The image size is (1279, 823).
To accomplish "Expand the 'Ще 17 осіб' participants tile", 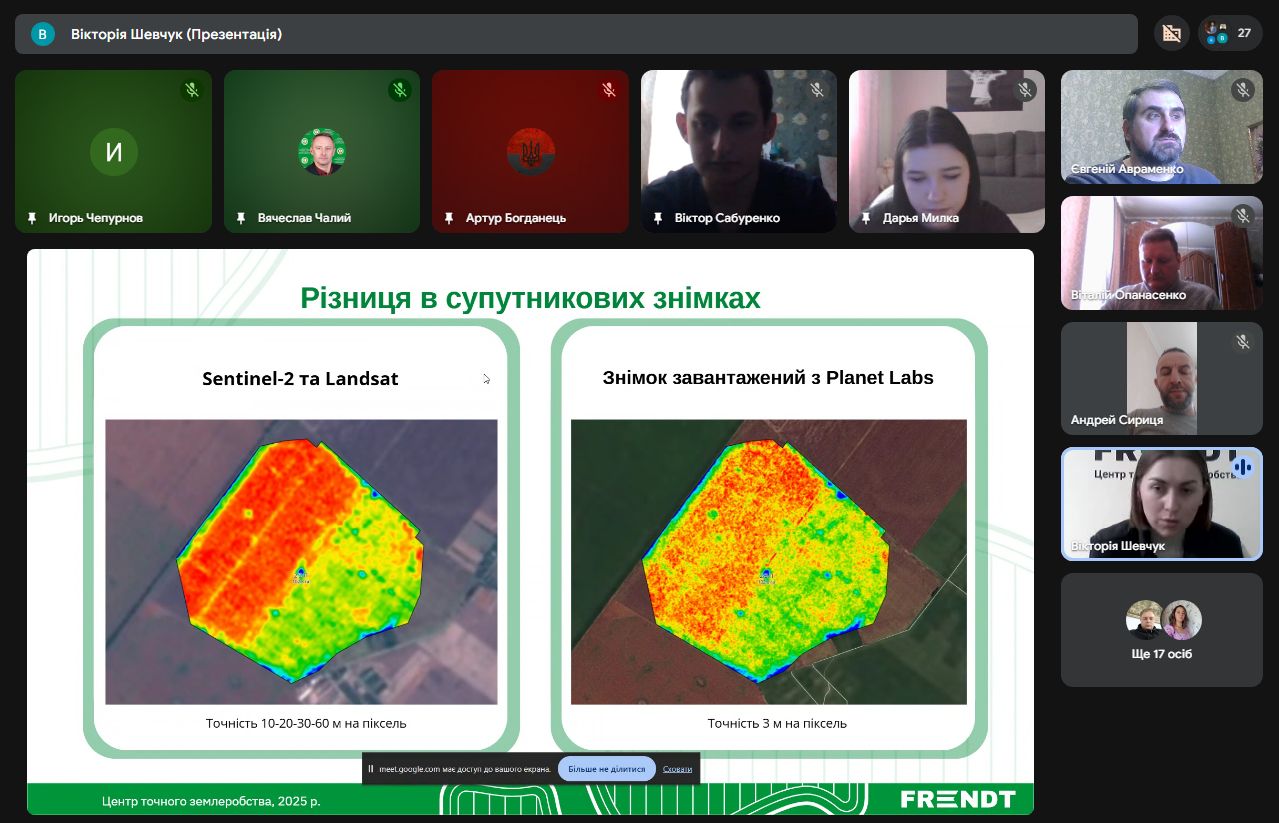I will [x=1161, y=630].
